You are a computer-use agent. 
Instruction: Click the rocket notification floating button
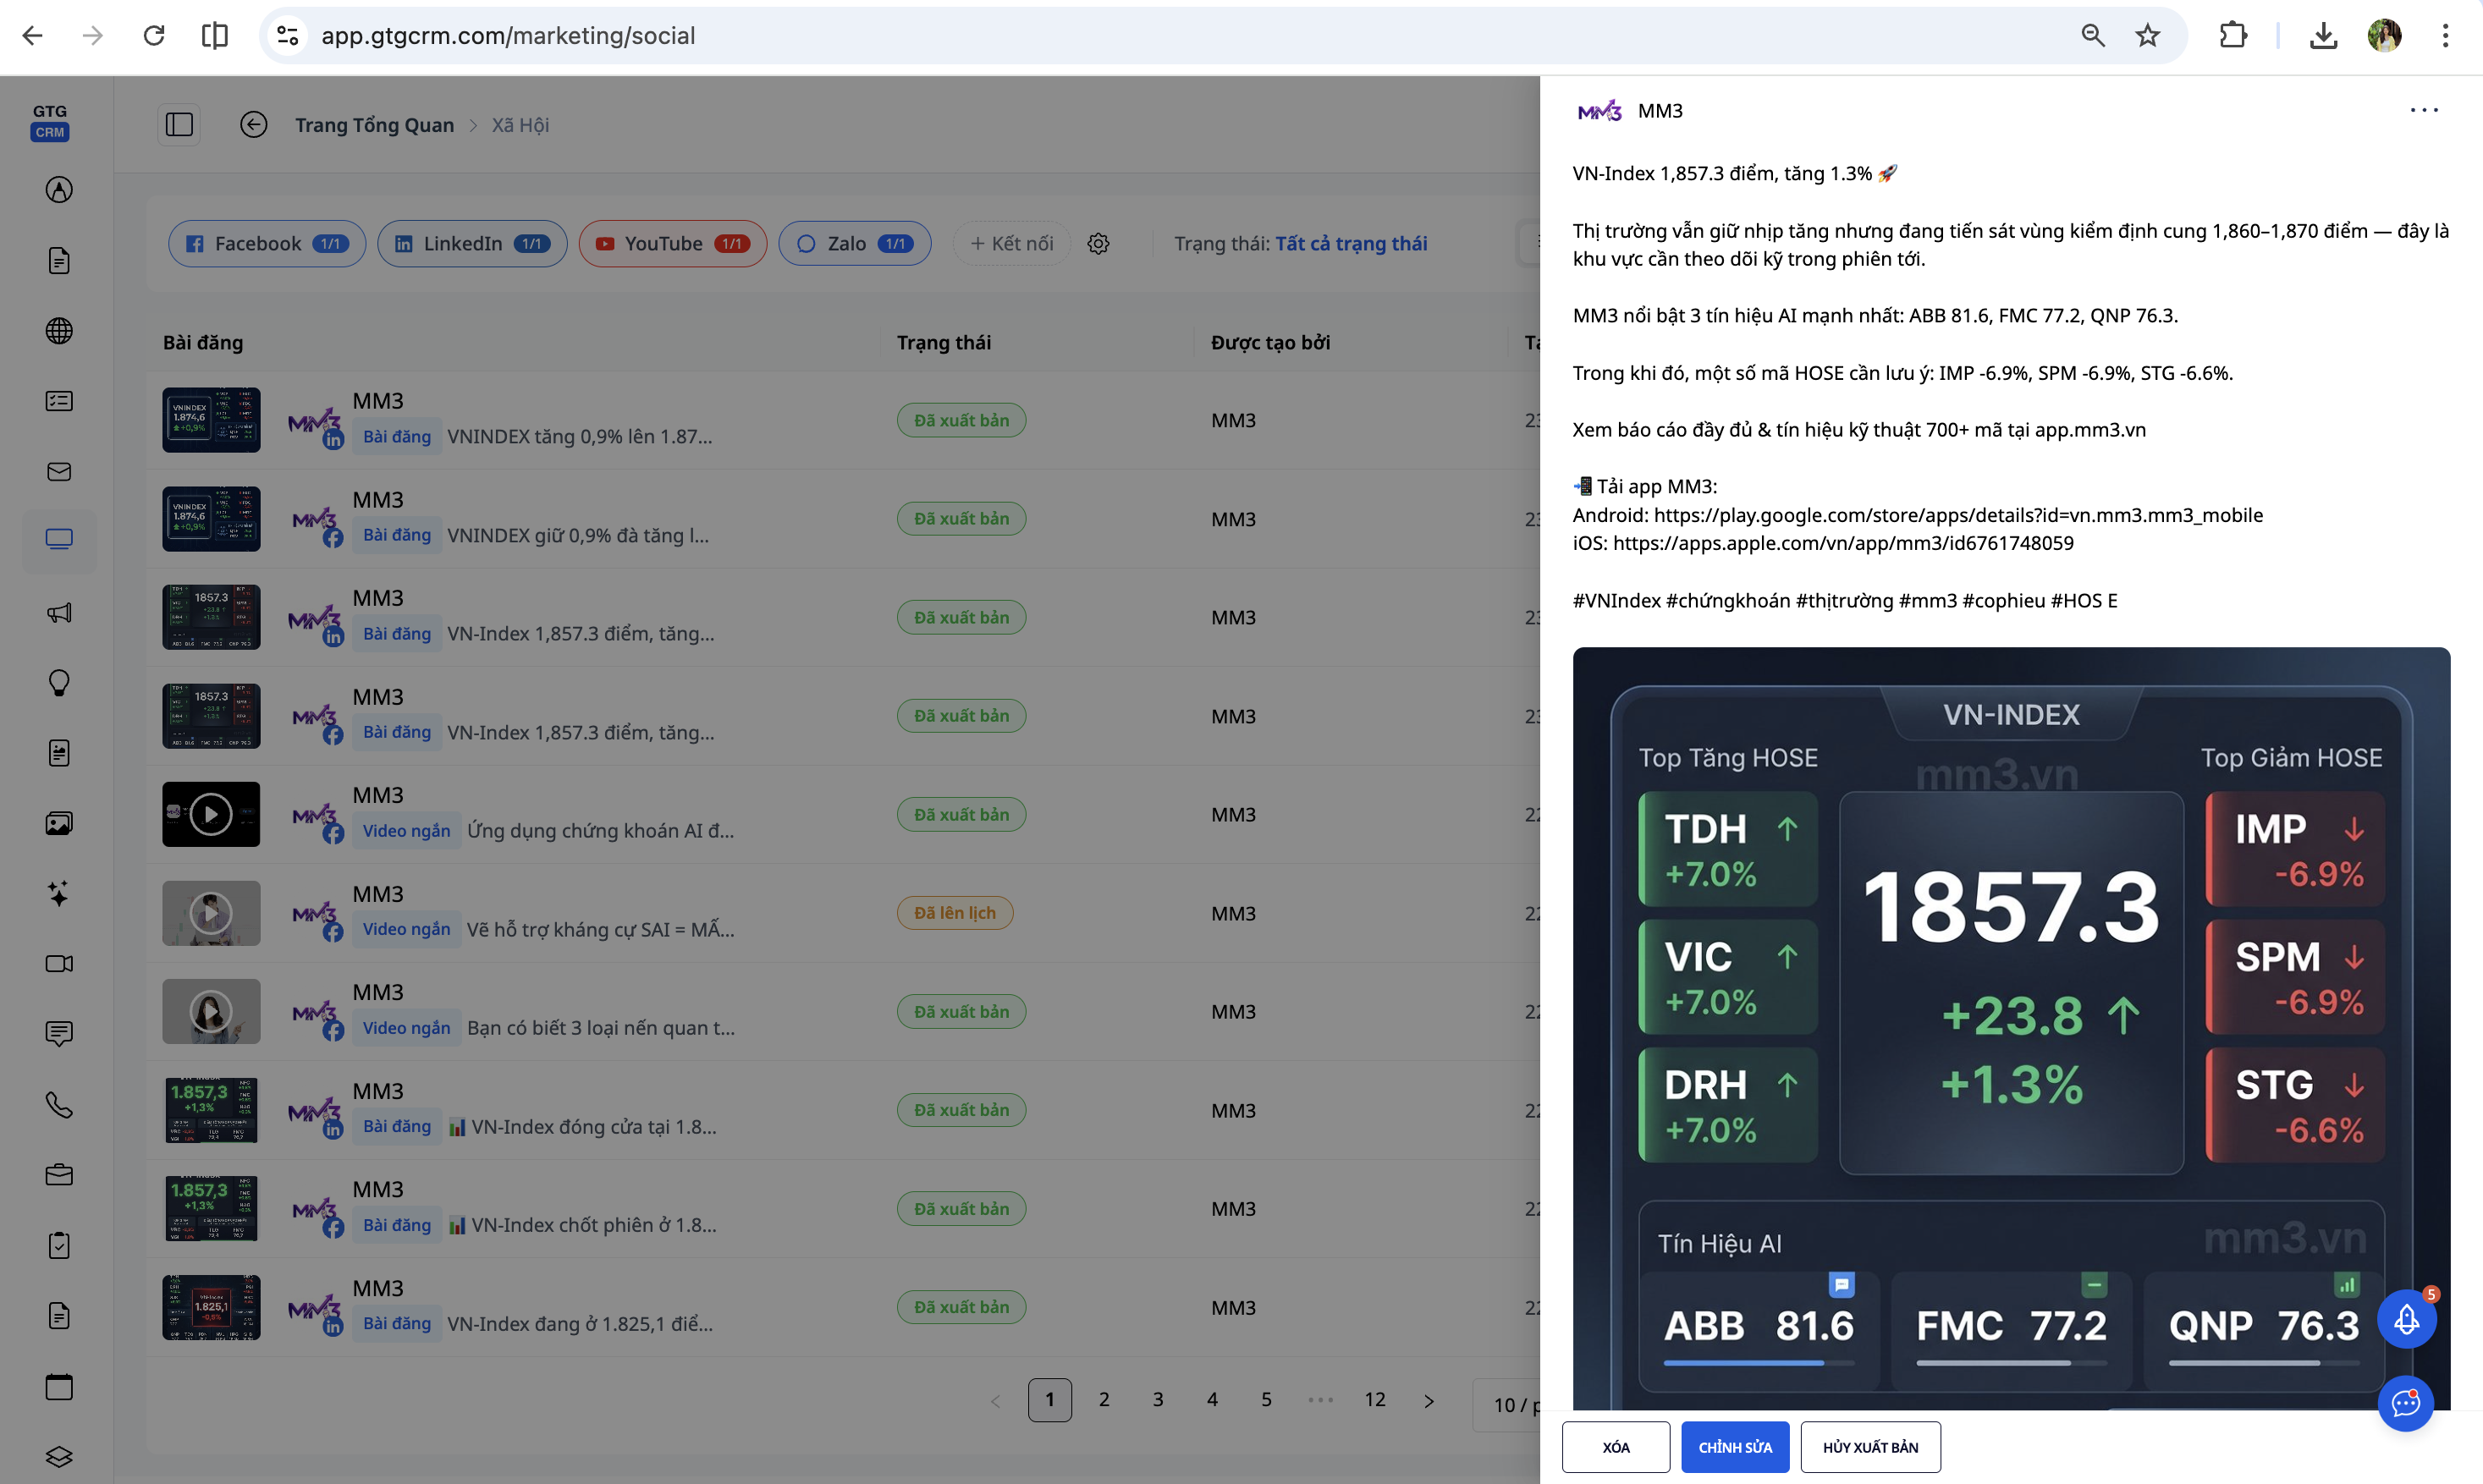pyautogui.click(x=2406, y=1320)
